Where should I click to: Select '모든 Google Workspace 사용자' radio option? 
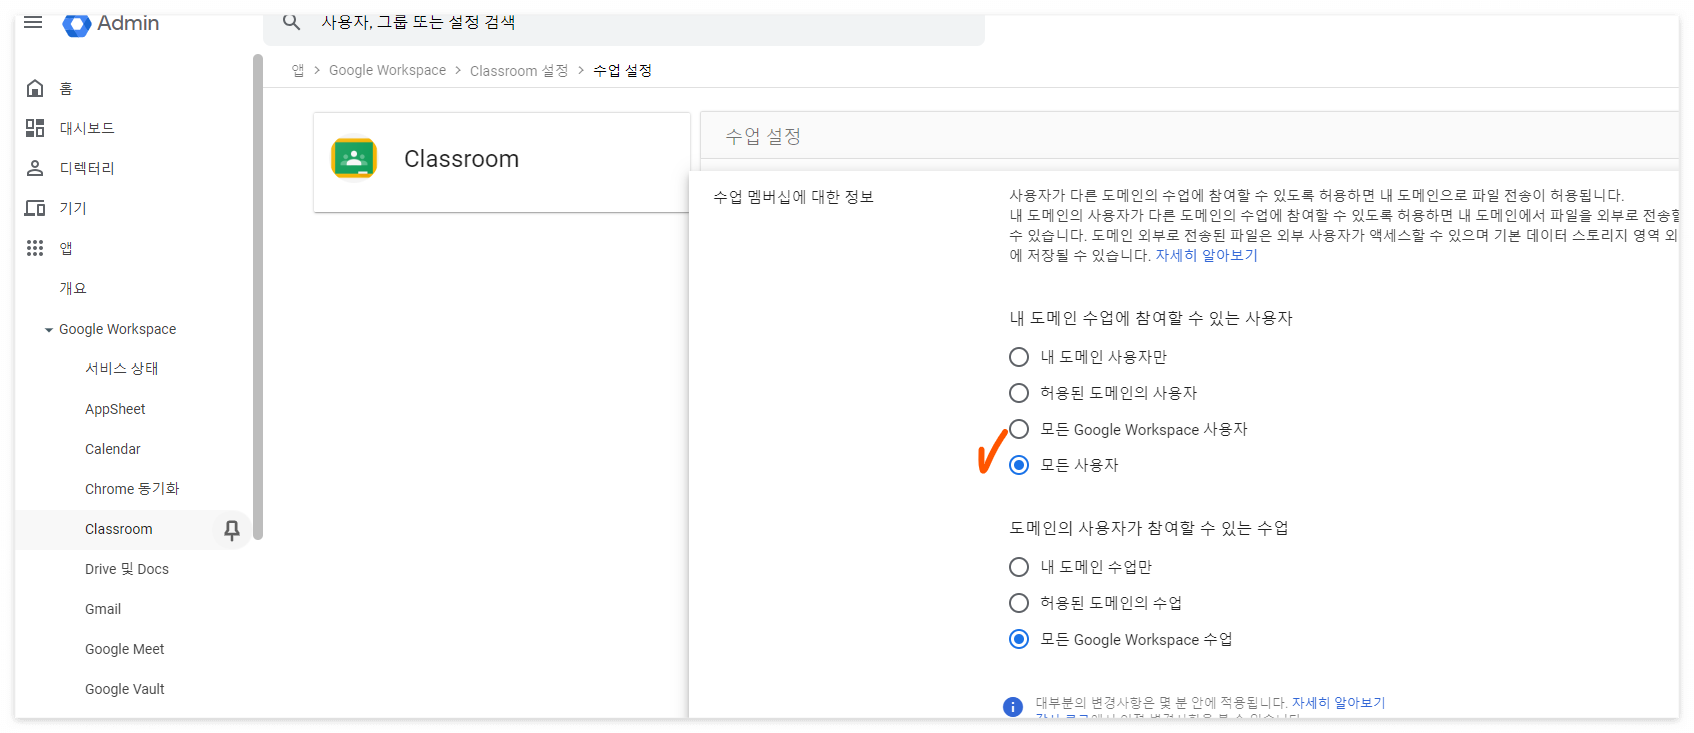(x=1019, y=429)
